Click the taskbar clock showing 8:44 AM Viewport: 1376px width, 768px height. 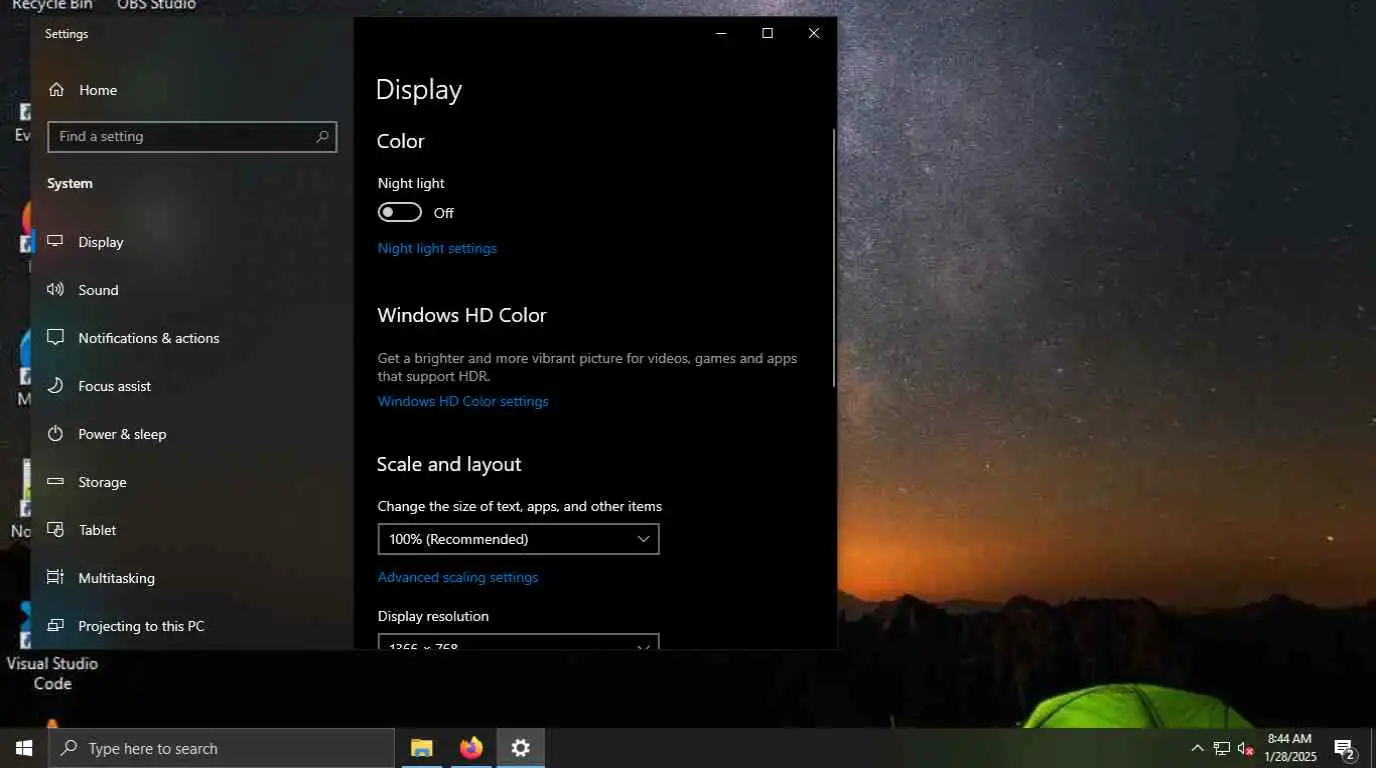[x=1289, y=748]
